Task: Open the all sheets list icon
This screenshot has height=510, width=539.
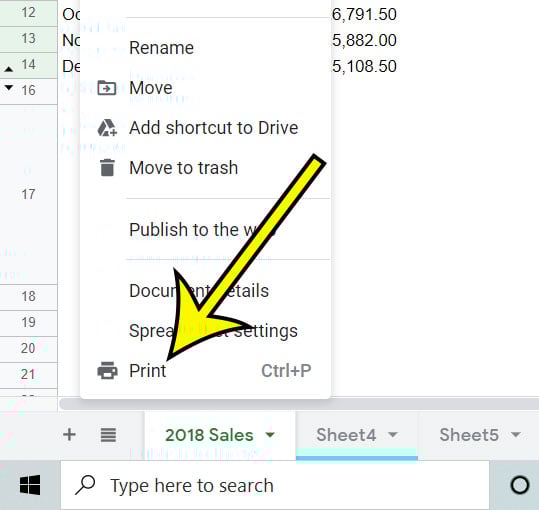Action: [x=108, y=435]
